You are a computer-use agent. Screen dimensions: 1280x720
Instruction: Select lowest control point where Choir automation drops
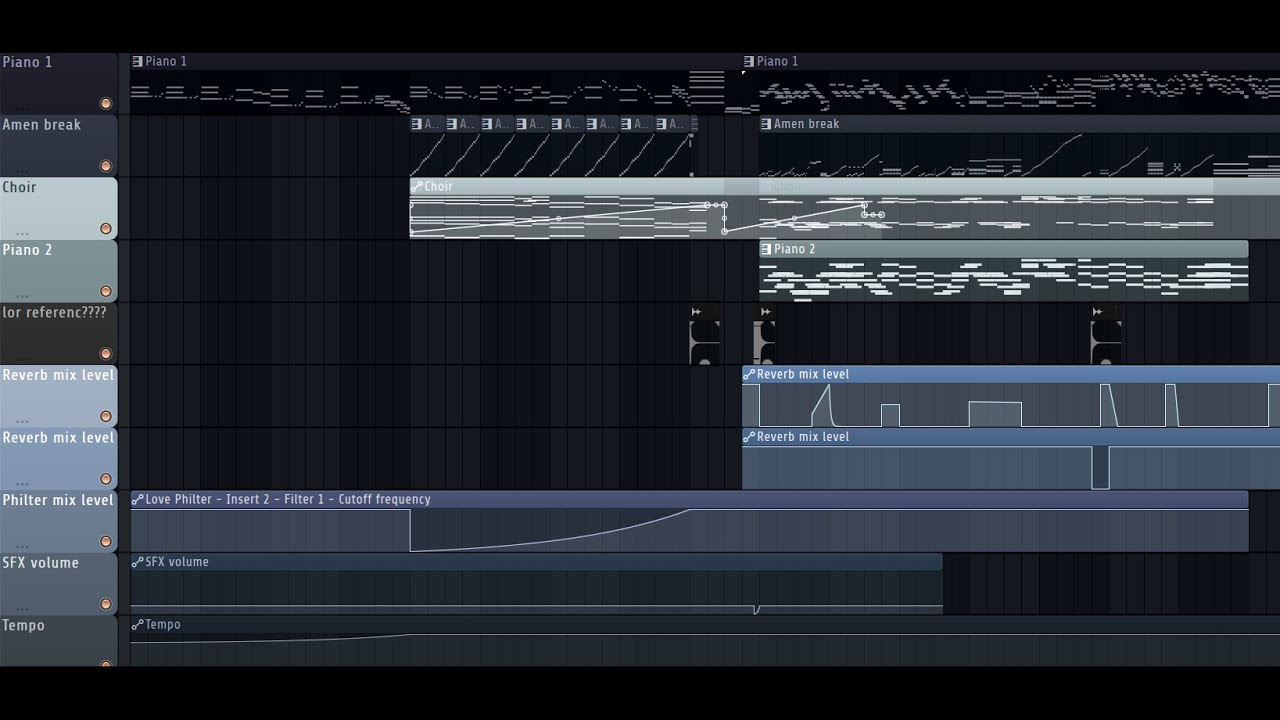(724, 232)
